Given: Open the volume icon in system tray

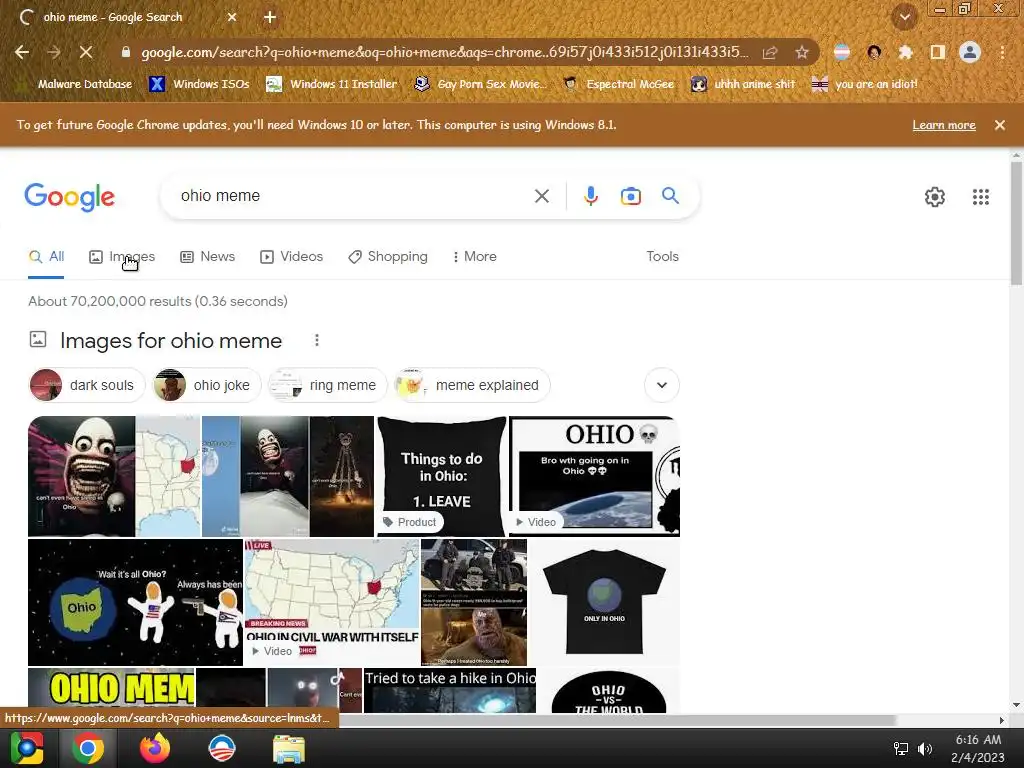Looking at the screenshot, I should (925, 748).
